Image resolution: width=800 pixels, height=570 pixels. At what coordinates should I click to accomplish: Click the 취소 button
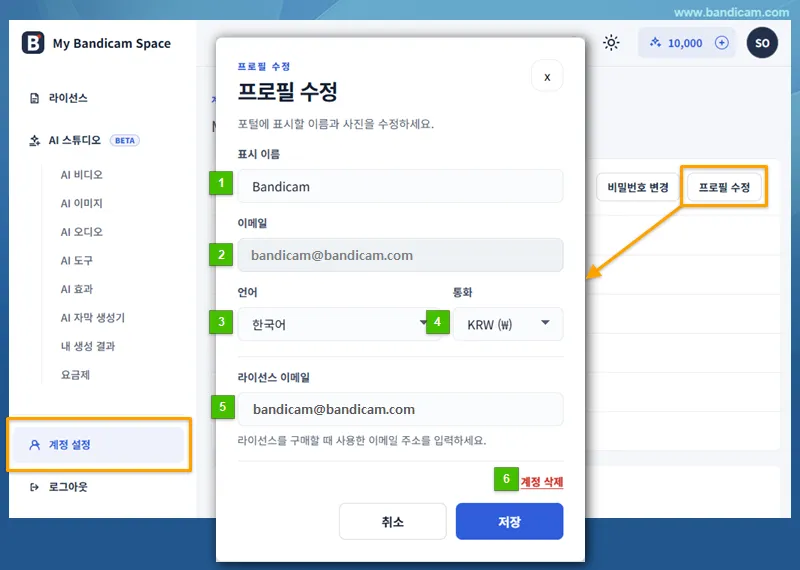pos(392,522)
